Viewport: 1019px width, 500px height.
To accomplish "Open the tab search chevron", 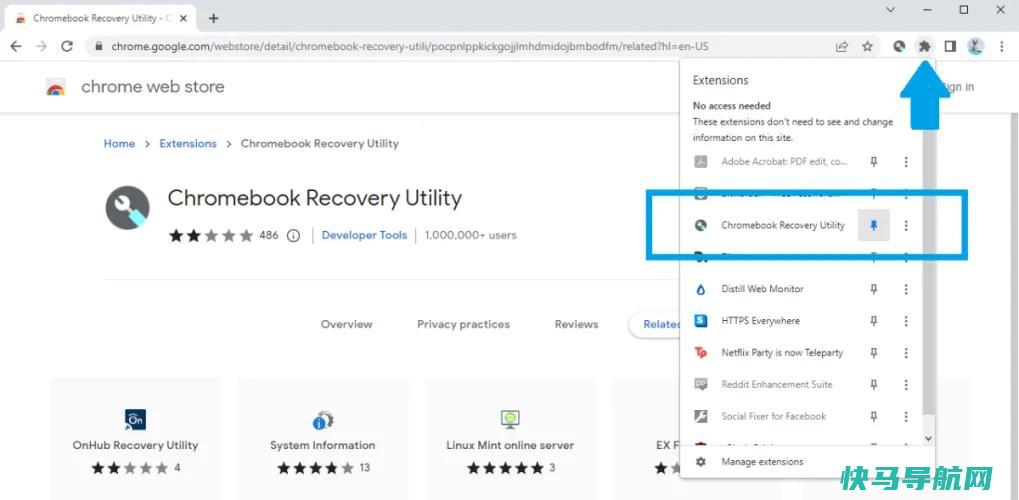I will point(890,10).
